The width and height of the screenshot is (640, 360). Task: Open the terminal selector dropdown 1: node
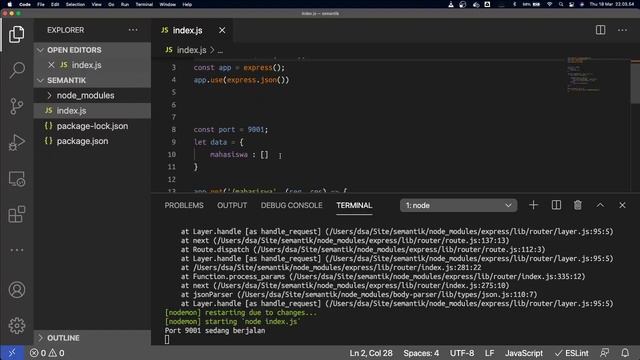(x=458, y=205)
